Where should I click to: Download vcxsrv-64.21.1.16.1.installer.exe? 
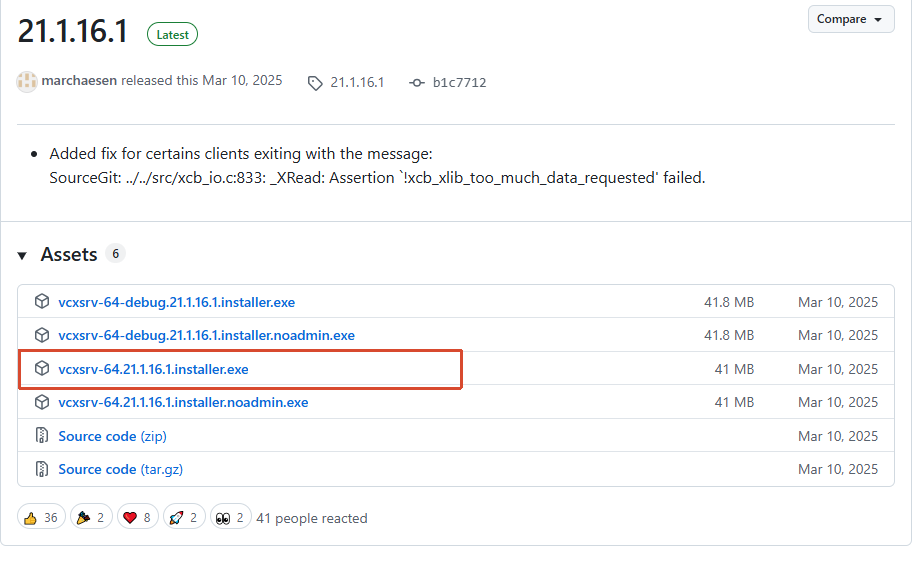point(153,369)
